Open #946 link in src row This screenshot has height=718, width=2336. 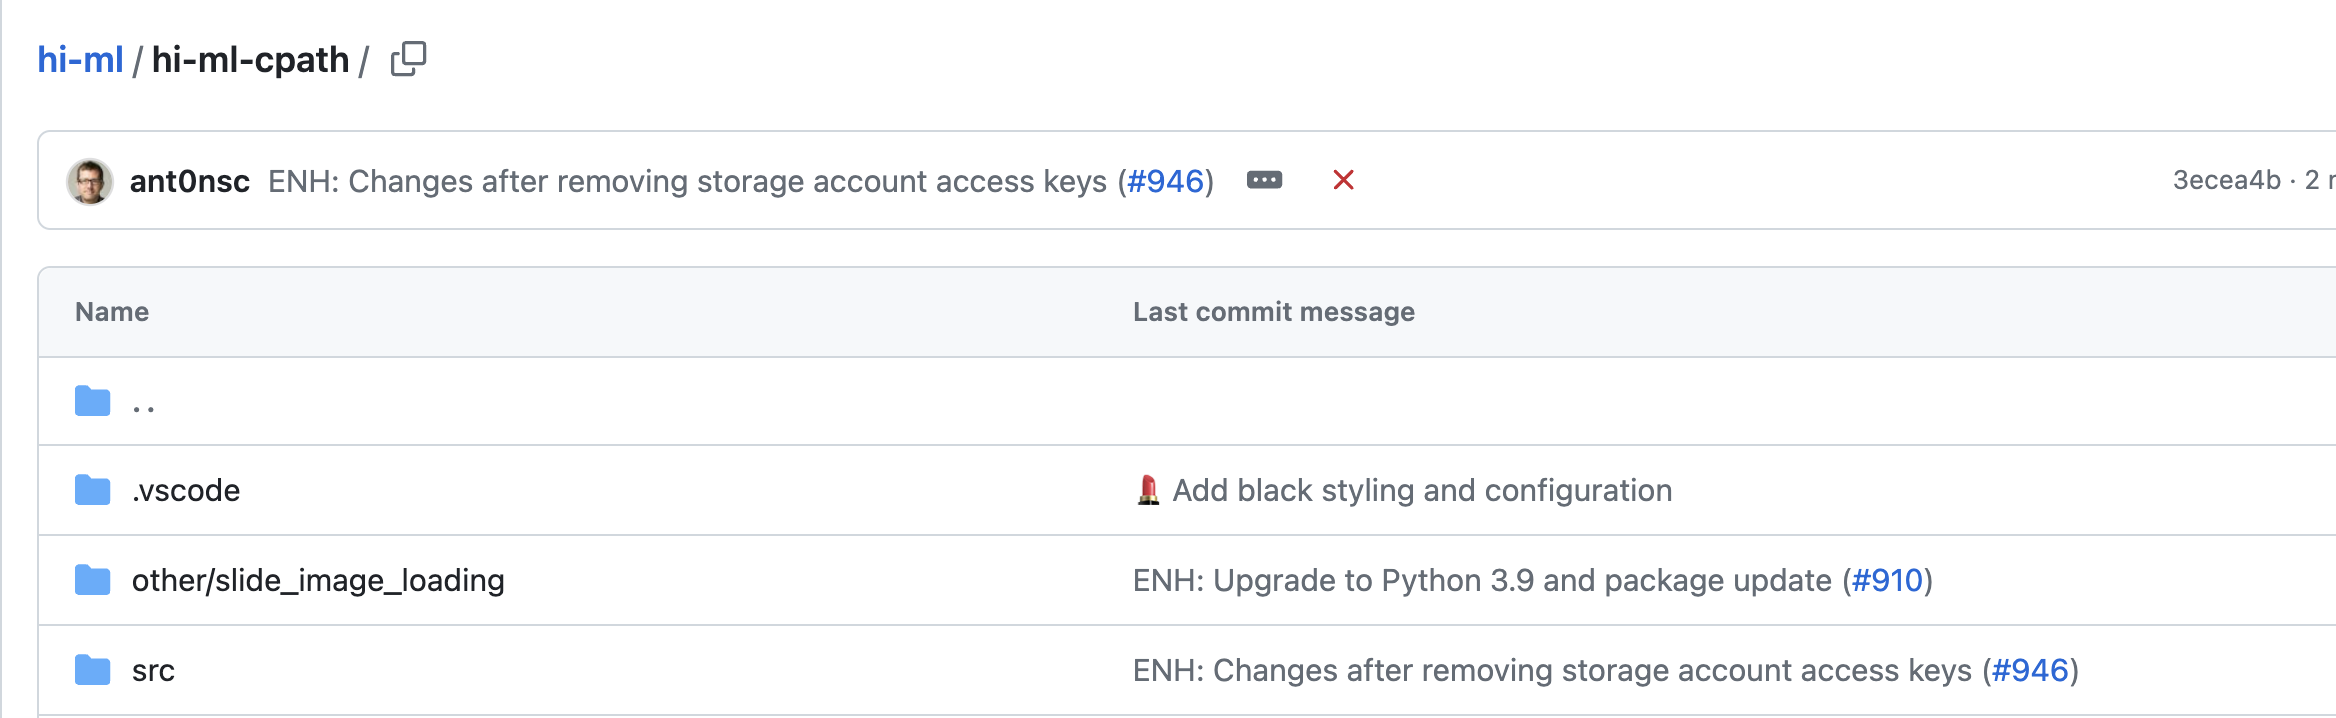[2029, 670]
